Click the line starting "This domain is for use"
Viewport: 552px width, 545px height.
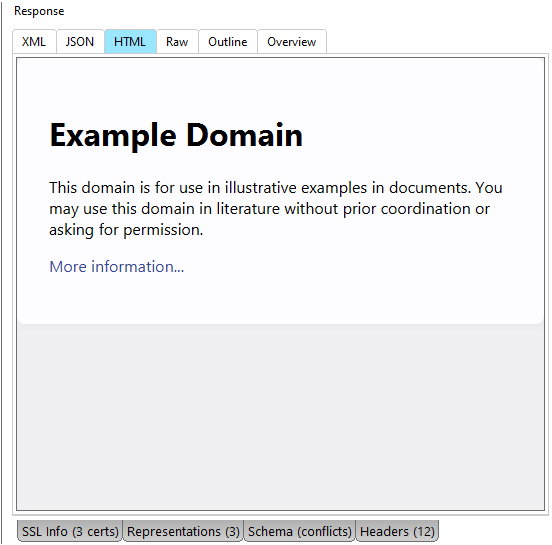click(x=276, y=187)
